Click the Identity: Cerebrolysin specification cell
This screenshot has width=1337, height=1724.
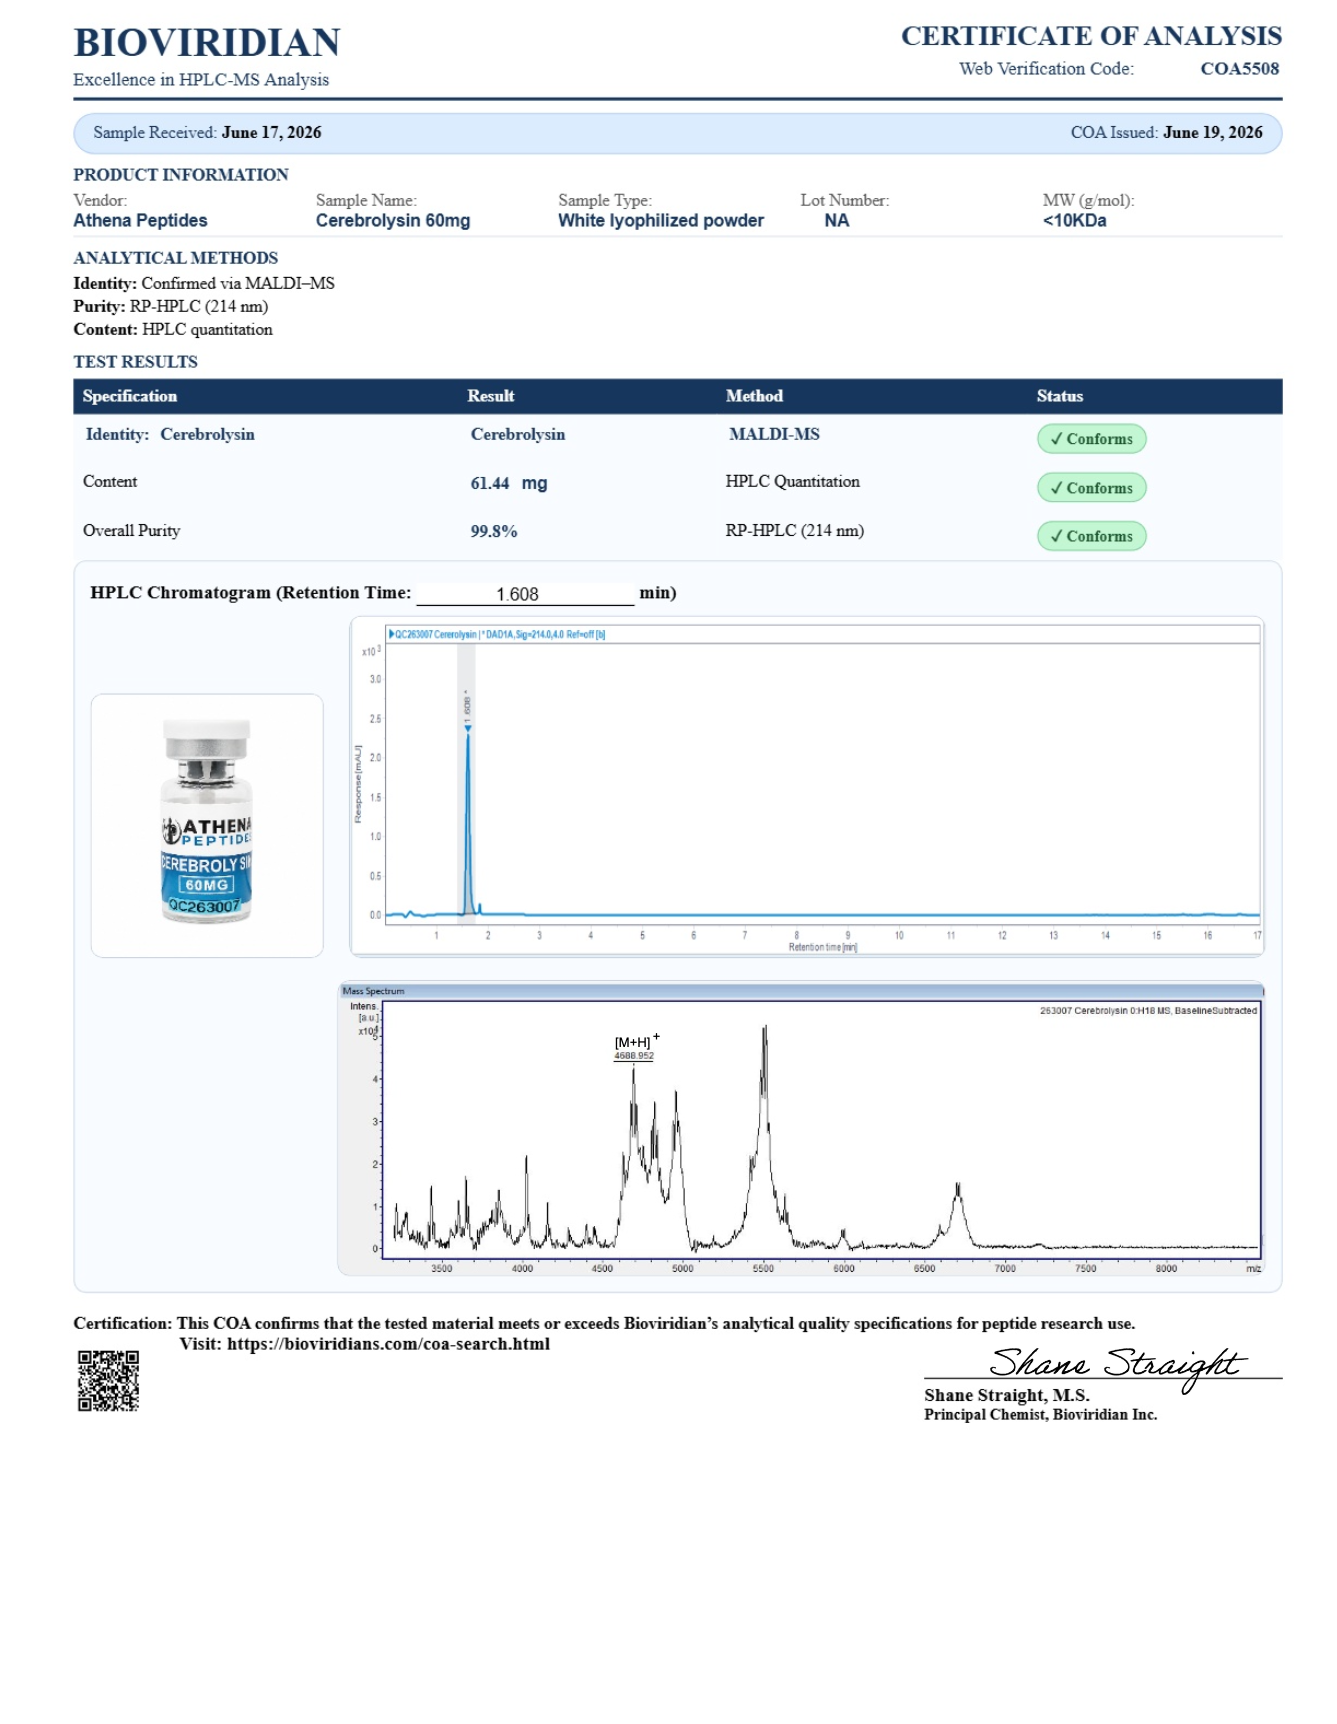[x=170, y=434]
